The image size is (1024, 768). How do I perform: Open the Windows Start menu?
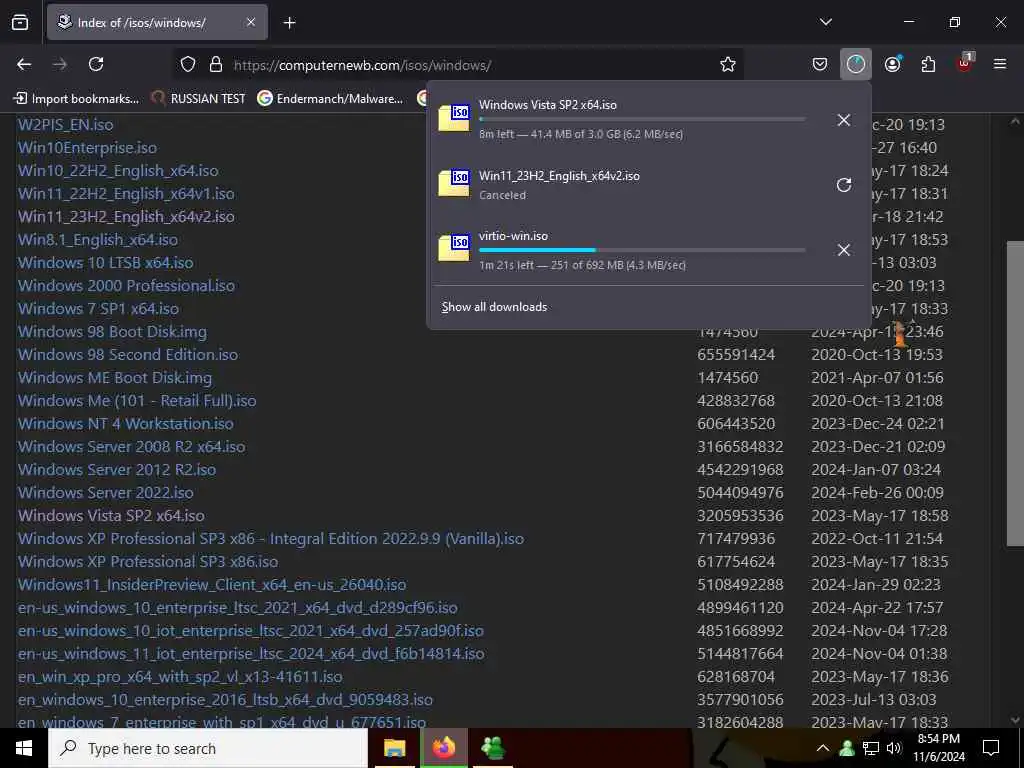pos(24,748)
